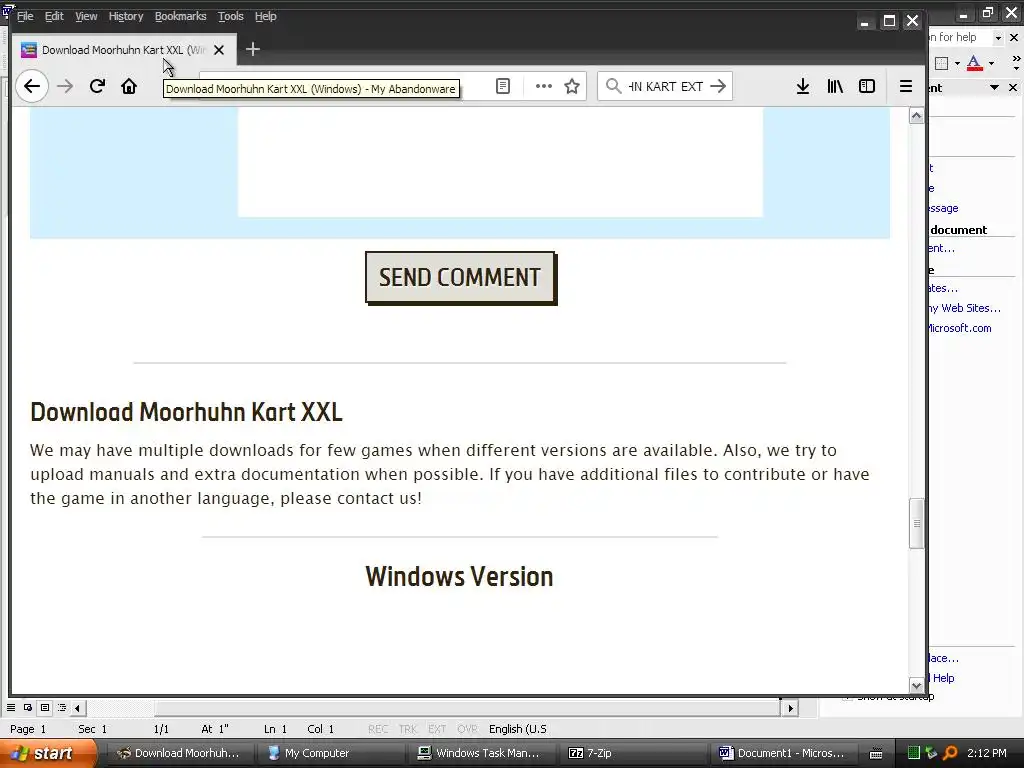Open the Help menu
Image resolution: width=1024 pixels, height=768 pixels.
coord(265,16)
